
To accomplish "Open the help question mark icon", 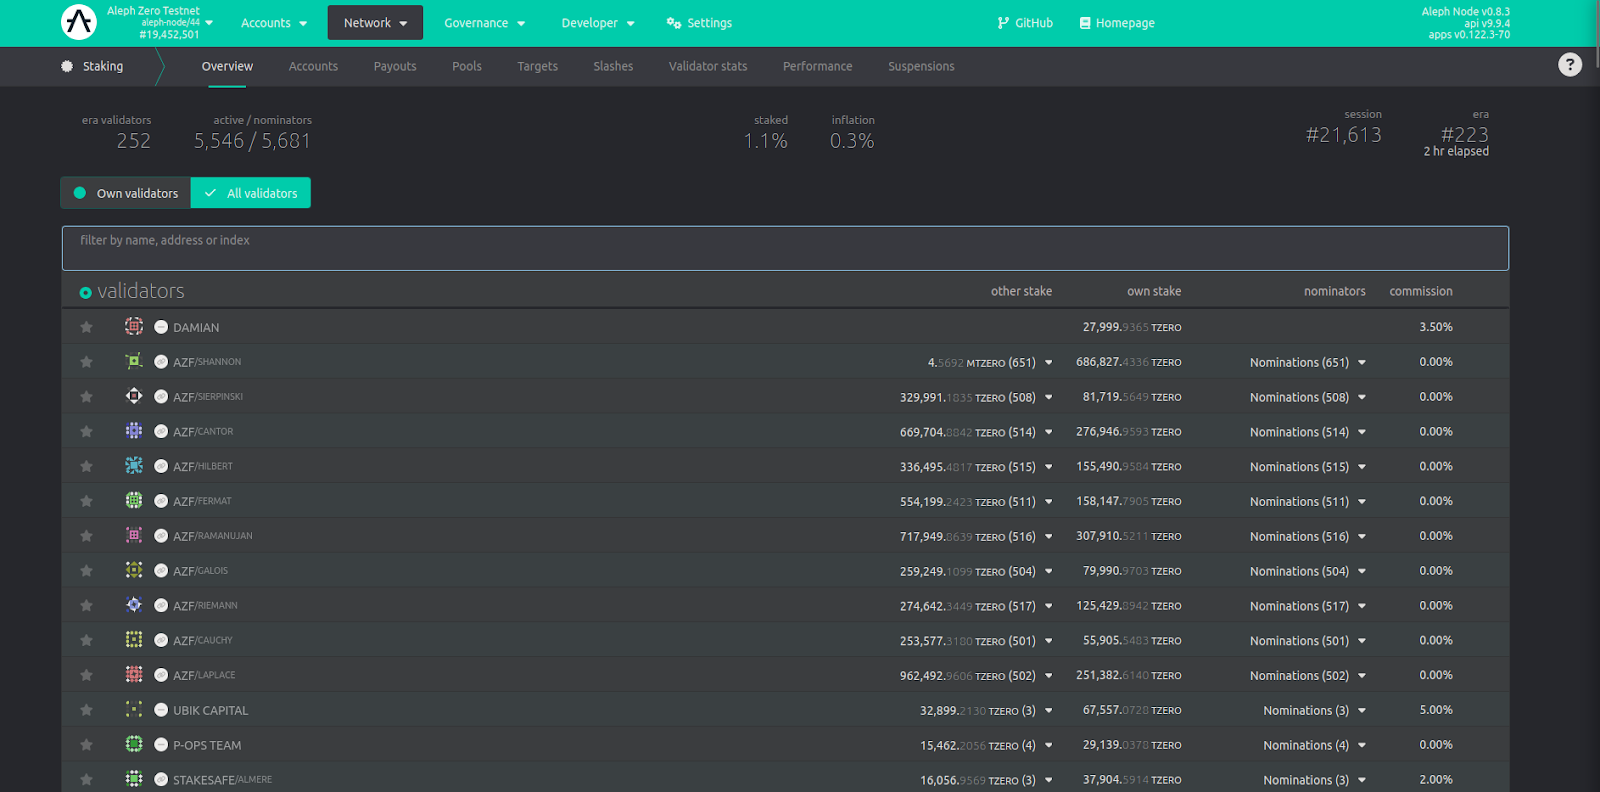I will pos(1570,65).
